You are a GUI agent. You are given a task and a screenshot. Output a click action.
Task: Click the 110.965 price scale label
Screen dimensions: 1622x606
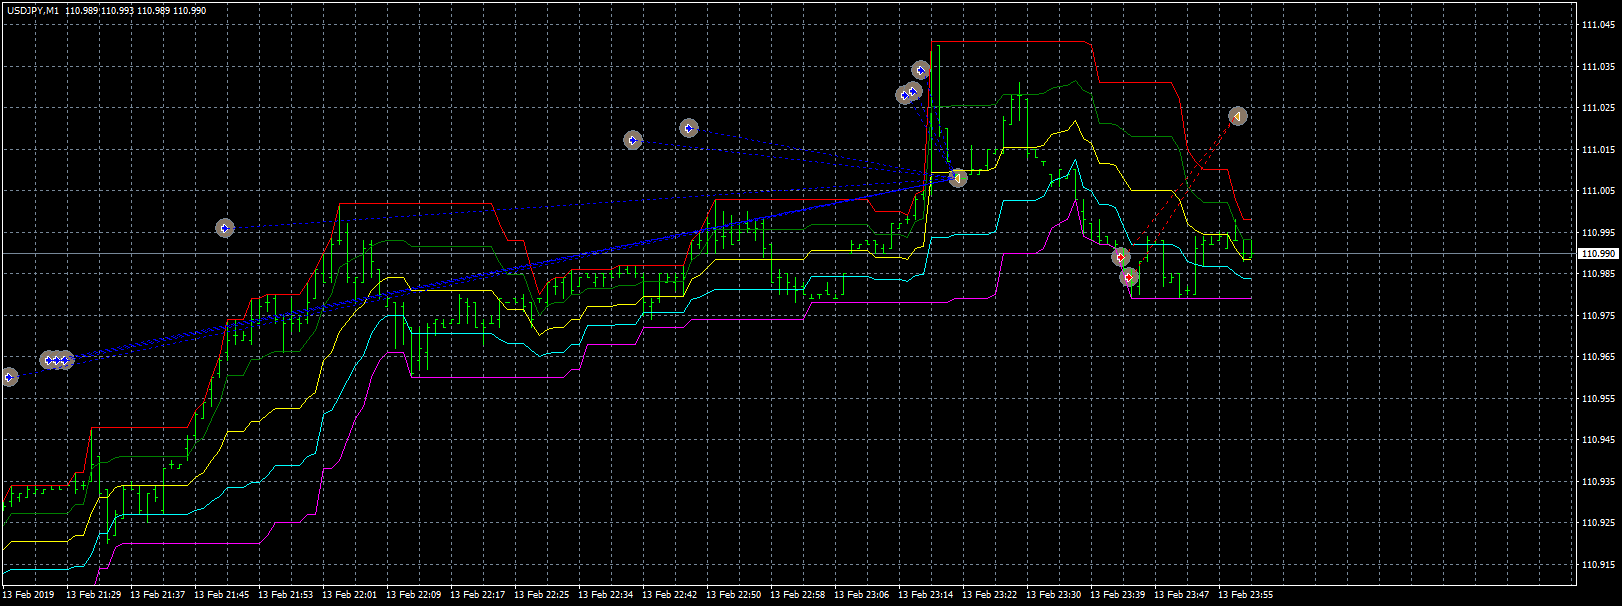(1598, 357)
